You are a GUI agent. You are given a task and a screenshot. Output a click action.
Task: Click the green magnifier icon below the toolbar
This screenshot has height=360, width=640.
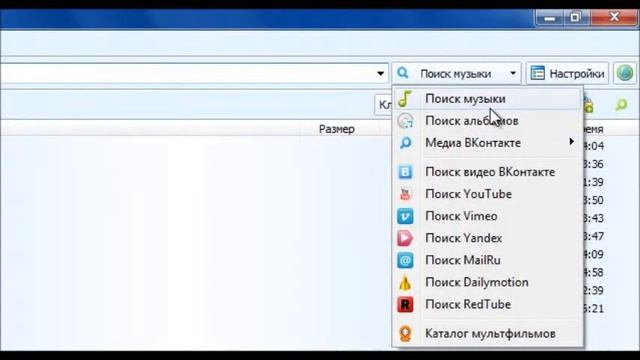pyautogui.click(x=621, y=105)
